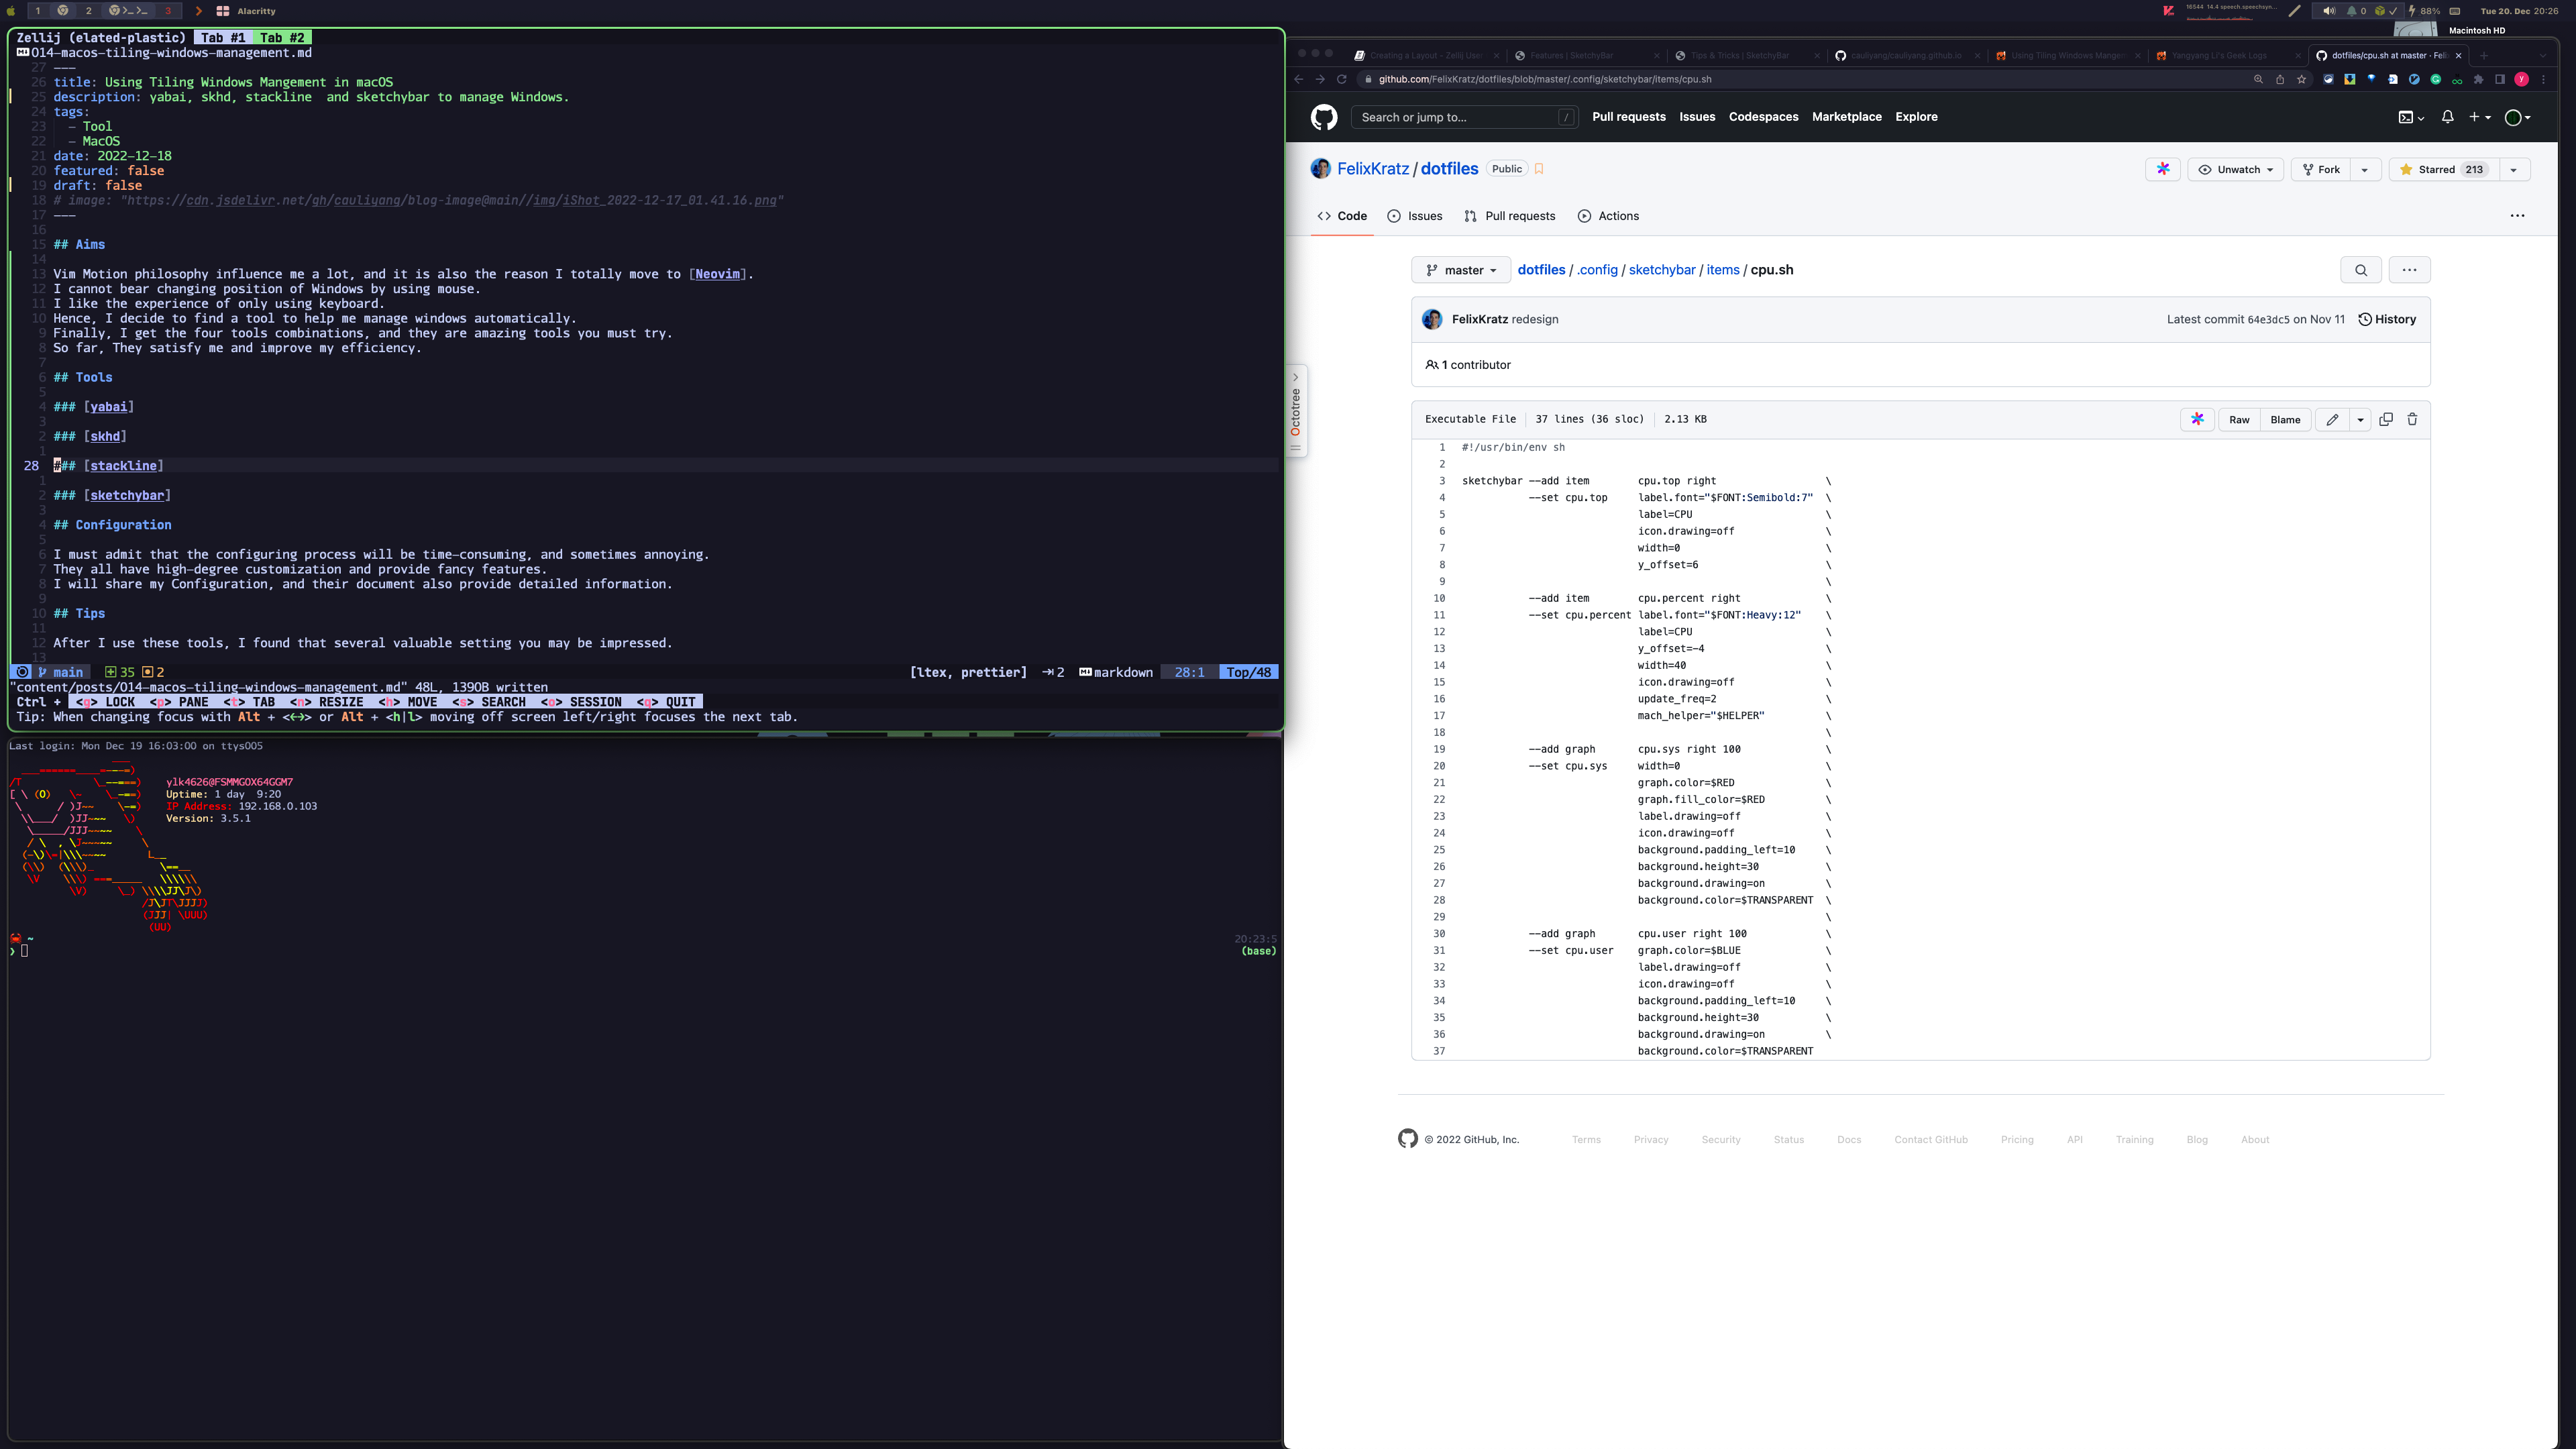Screen dimensions: 2576x1449
Task: Open the History view for cpu.sh
Action: pos(2388,319)
